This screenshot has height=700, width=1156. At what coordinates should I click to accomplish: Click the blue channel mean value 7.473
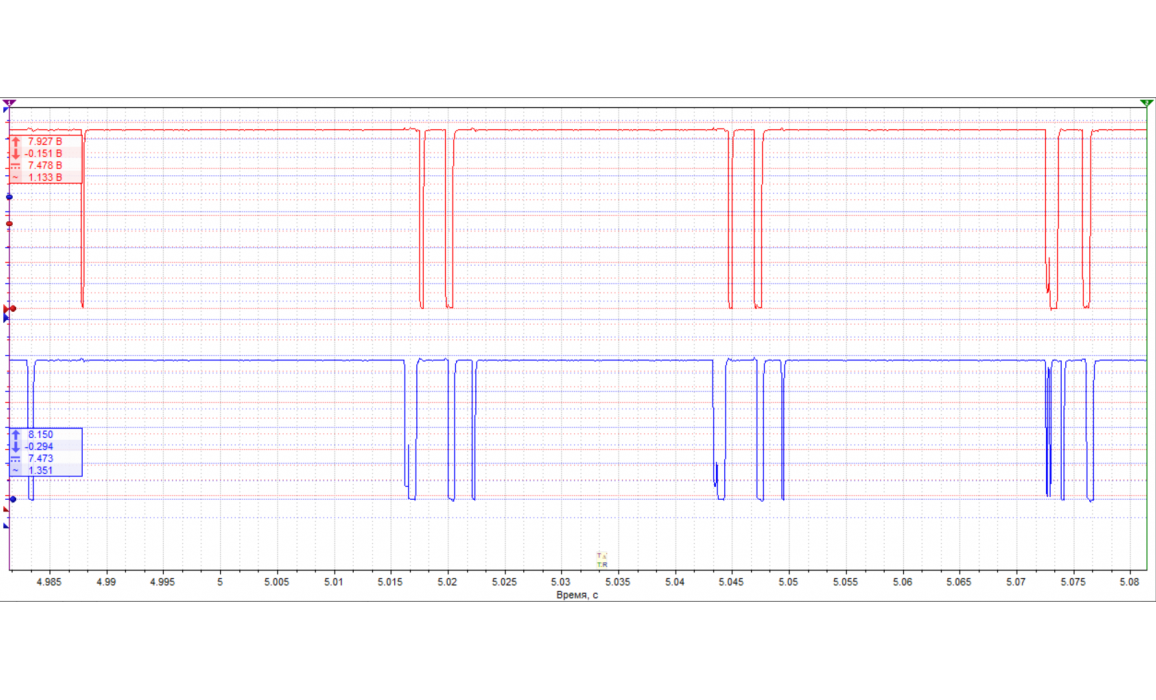pyautogui.click(x=41, y=459)
